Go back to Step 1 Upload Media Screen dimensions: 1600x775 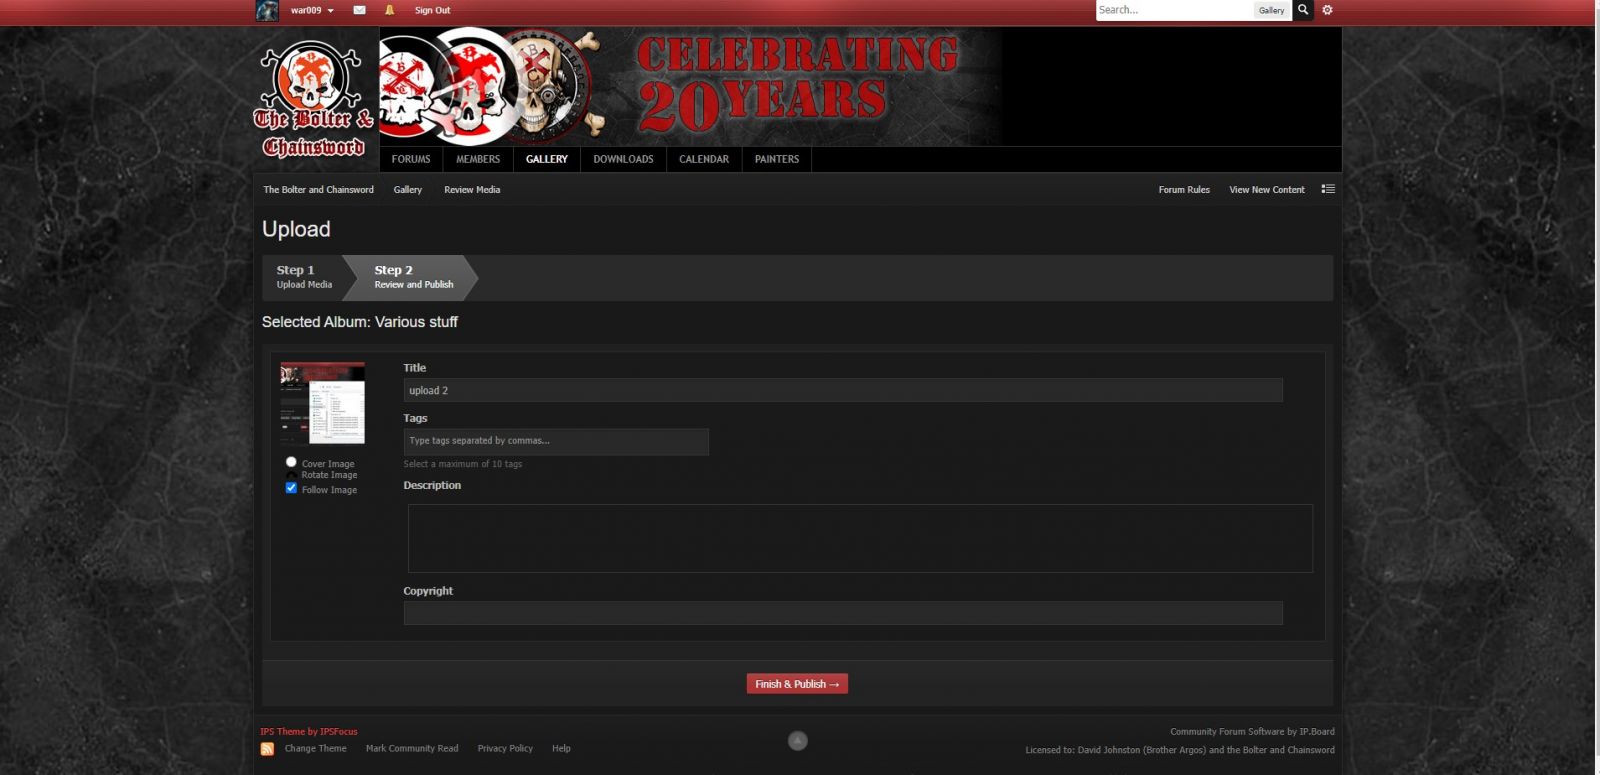(x=304, y=277)
